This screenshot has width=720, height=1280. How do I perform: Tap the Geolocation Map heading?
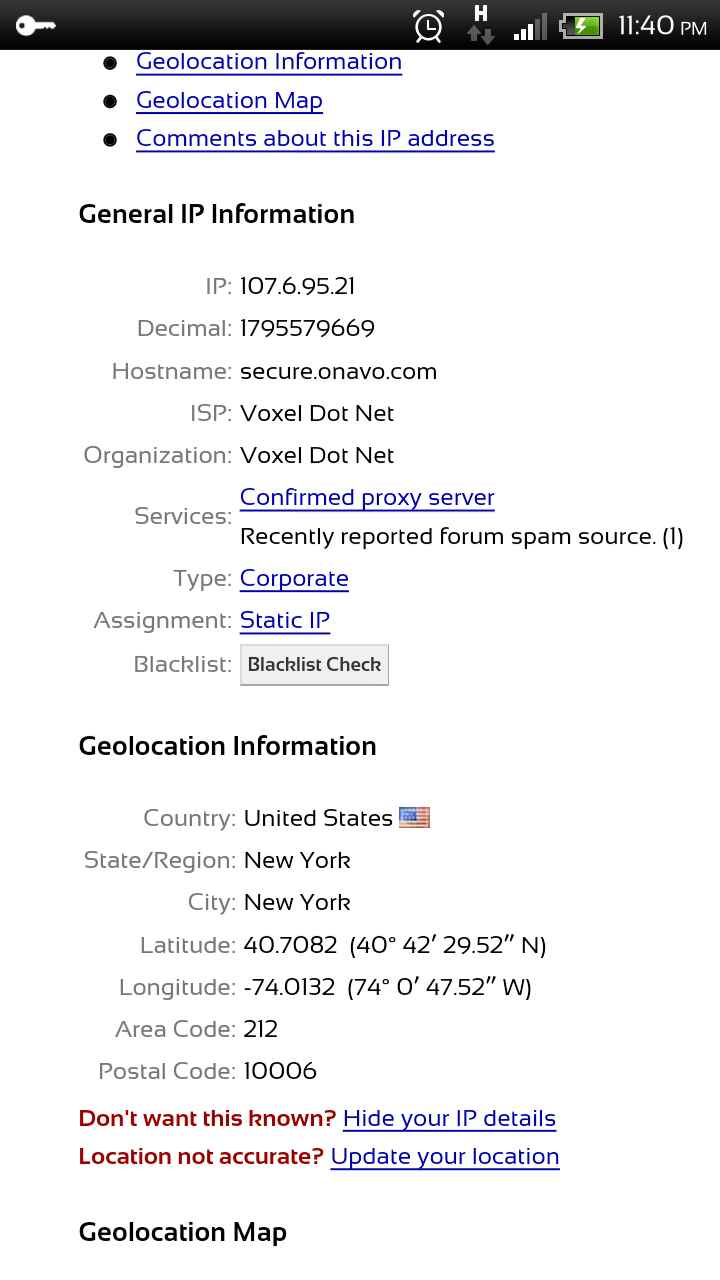tap(183, 1233)
